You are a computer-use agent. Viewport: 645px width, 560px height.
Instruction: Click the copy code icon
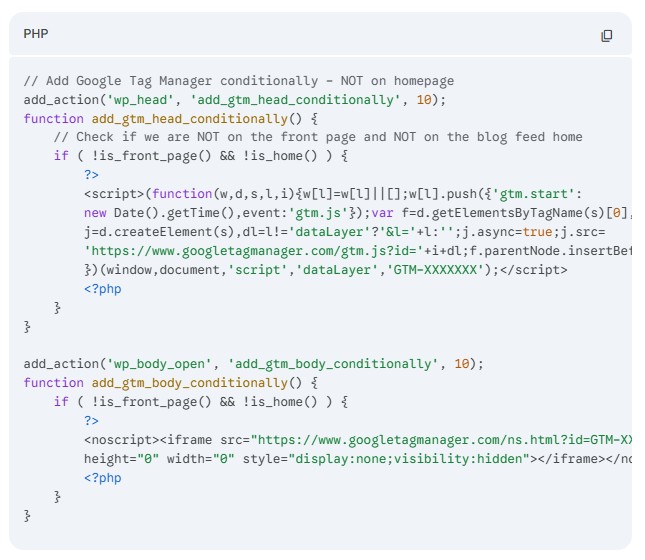[x=606, y=36]
